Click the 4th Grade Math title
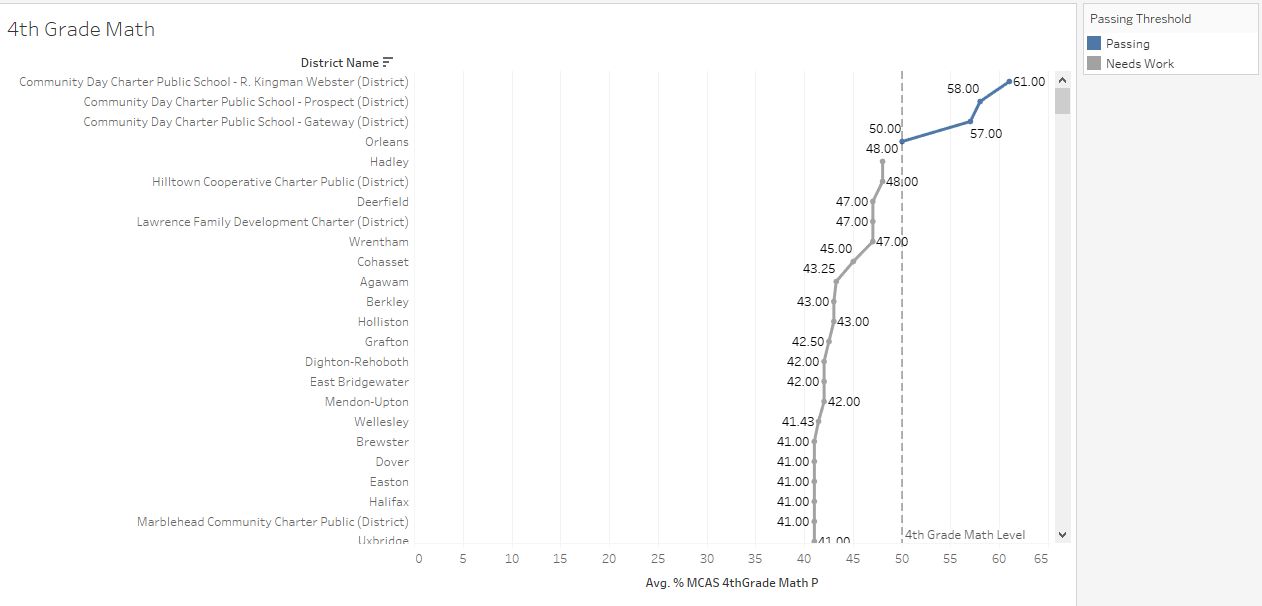1262x606 pixels. (80, 30)
